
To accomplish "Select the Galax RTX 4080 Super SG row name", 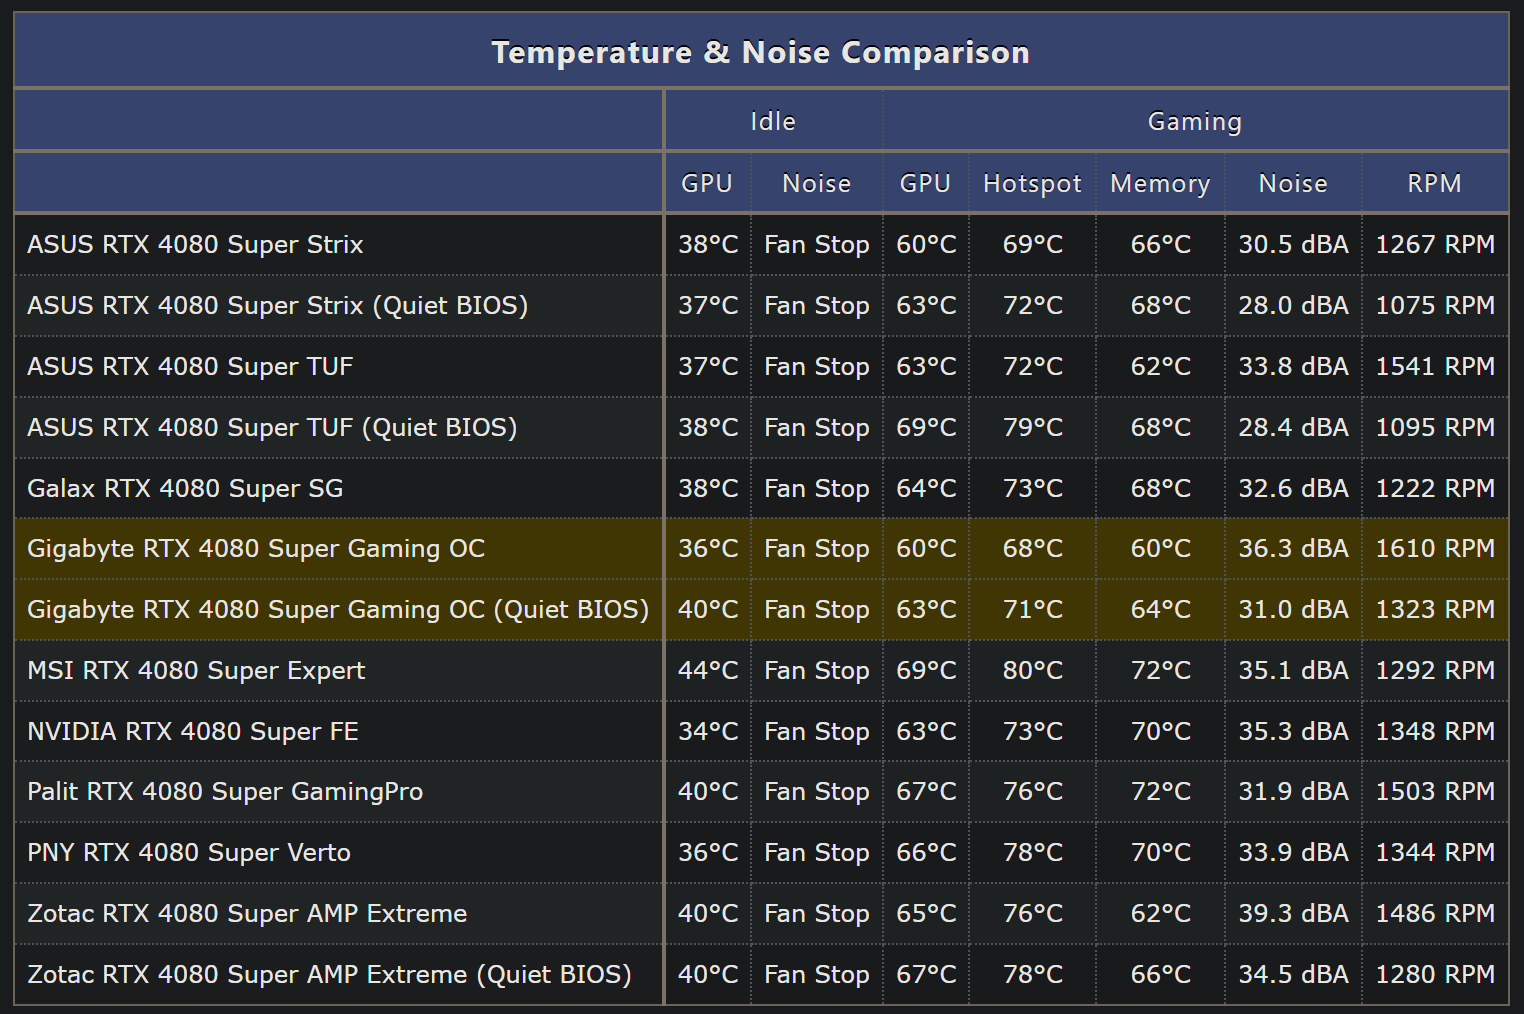I will pos(185,488).
